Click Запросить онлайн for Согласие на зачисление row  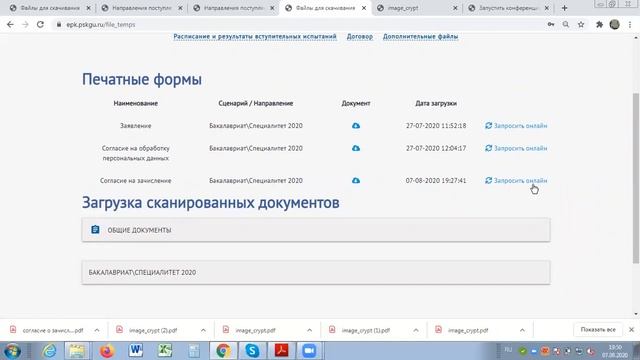(516, 180)
